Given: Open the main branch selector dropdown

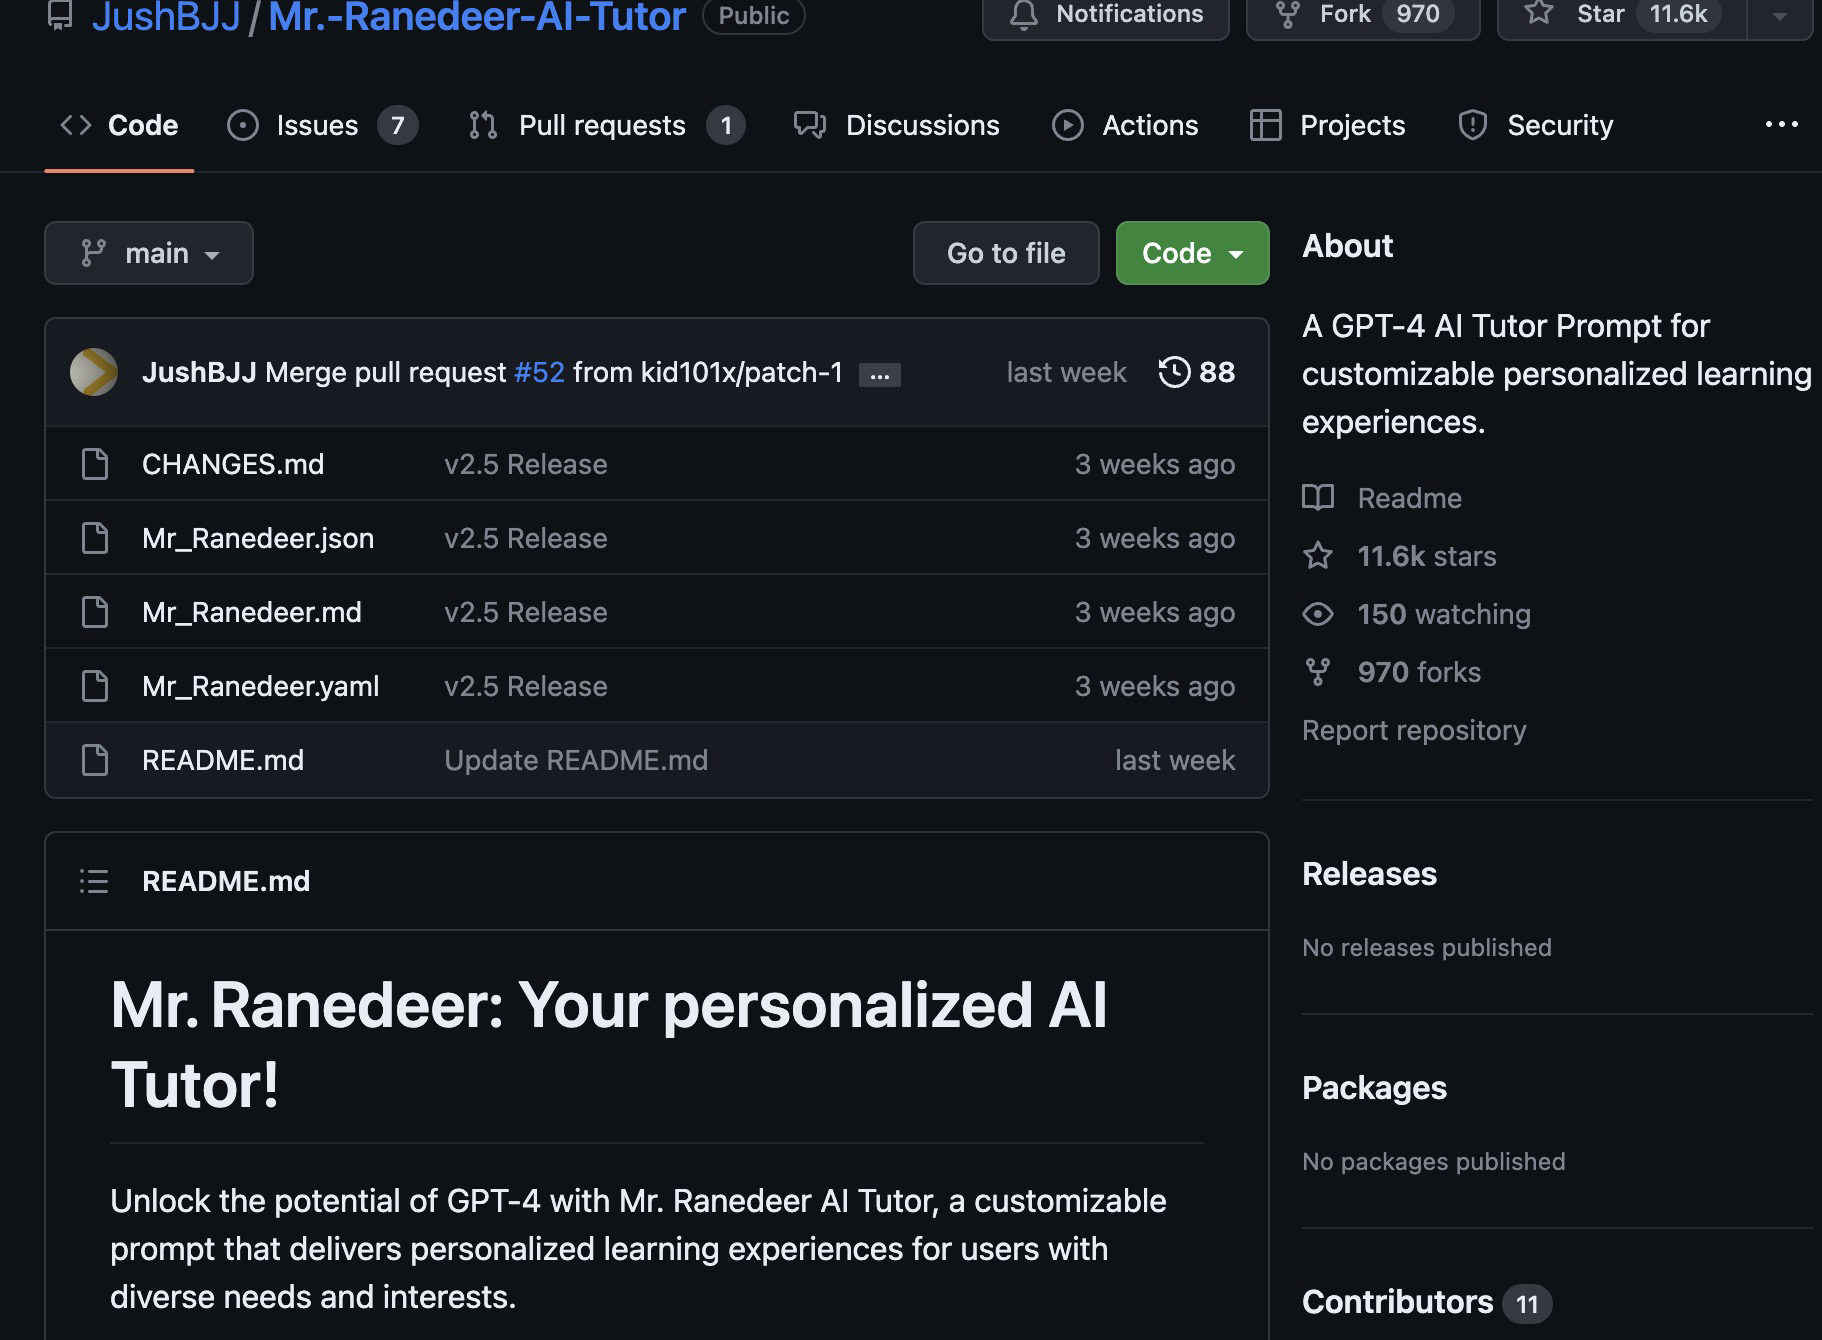Looking at the screenshot, I should [x=149, y=253].
